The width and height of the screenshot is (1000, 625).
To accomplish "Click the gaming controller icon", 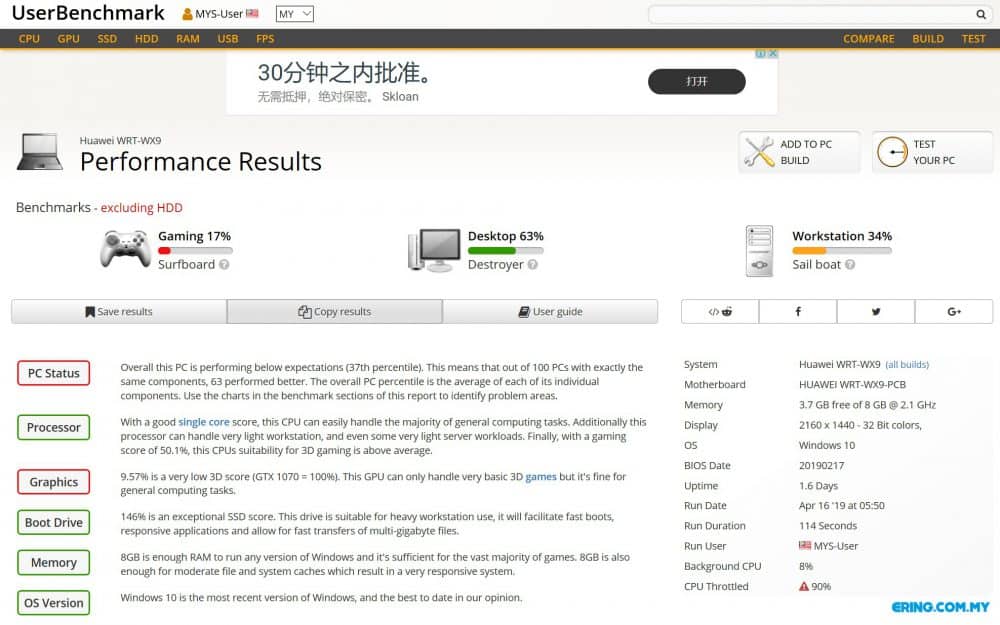I will [125, 249].
